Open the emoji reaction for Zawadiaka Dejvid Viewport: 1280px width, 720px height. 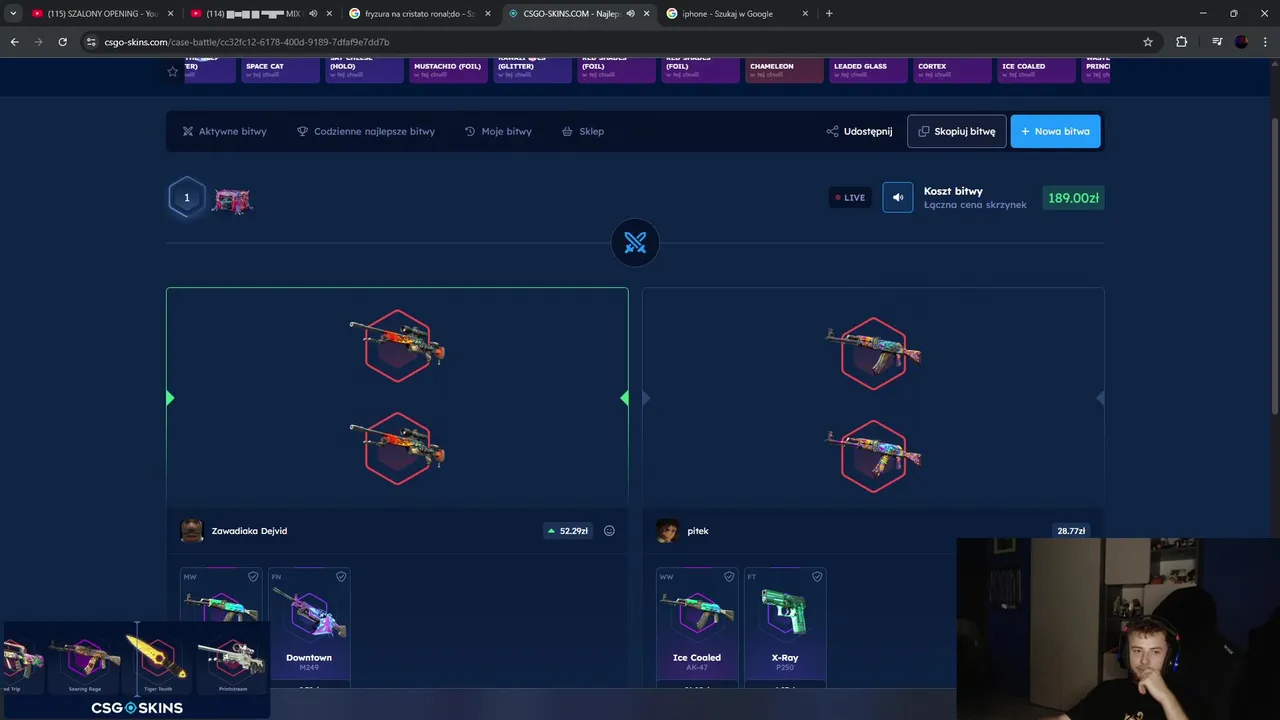(609, 531)
